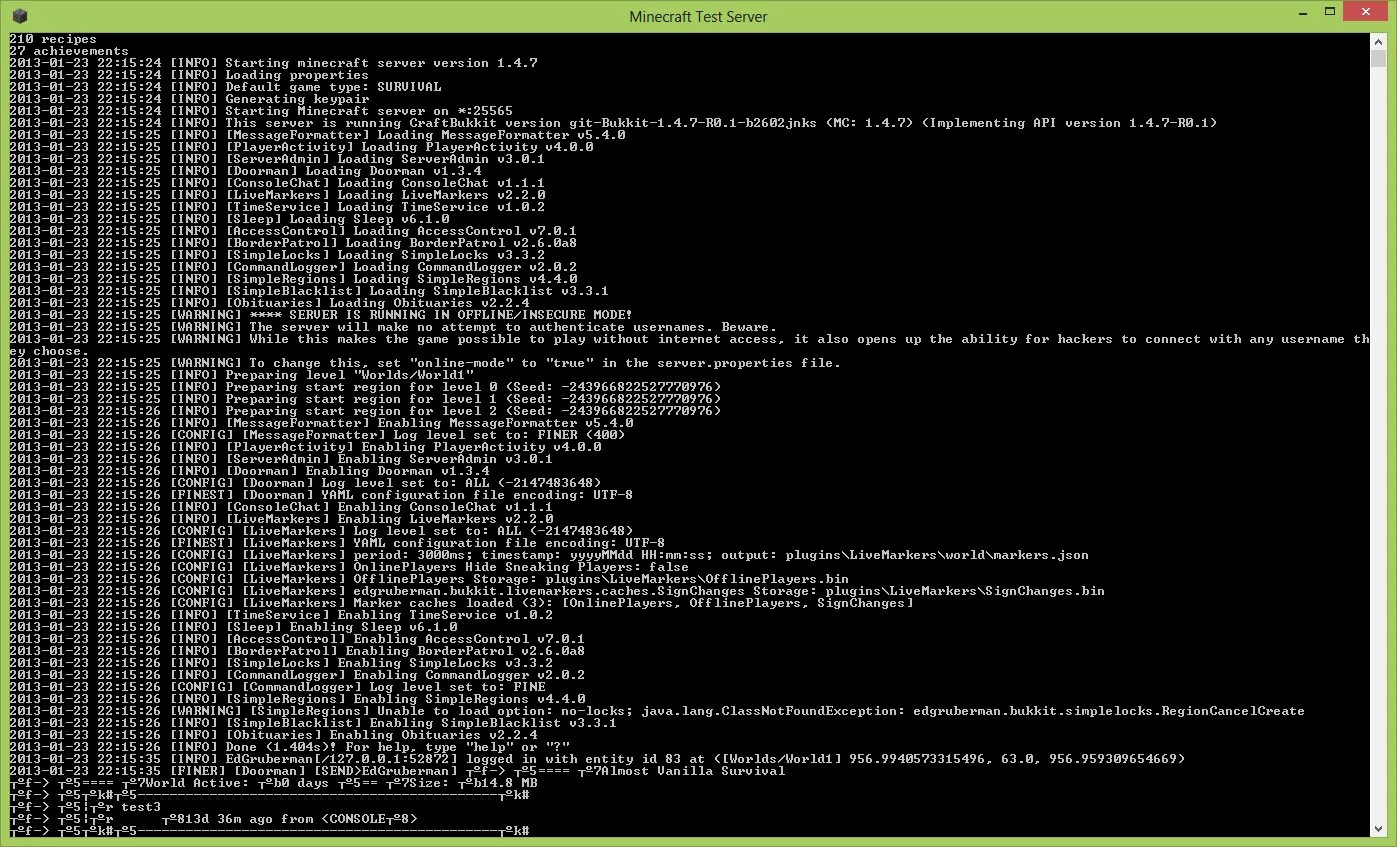Click 'Log level set to: FINER (400)' line
This screenshot has width=1397, height=847.
coord(318,435)
